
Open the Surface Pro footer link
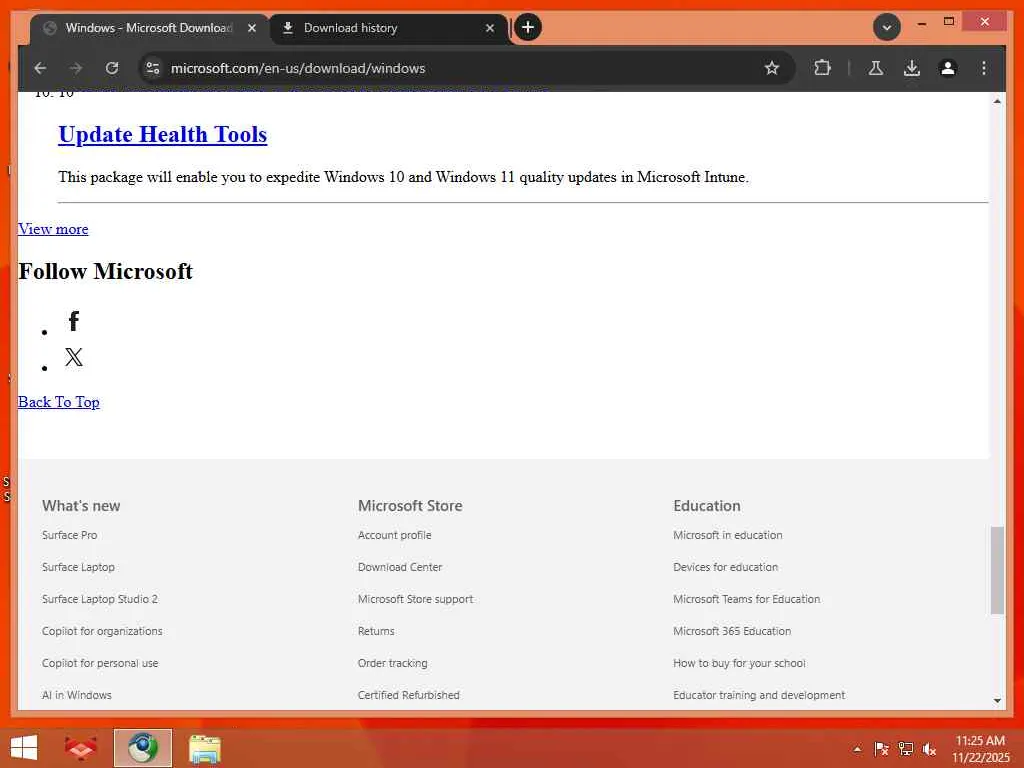(x=69, y=535)
